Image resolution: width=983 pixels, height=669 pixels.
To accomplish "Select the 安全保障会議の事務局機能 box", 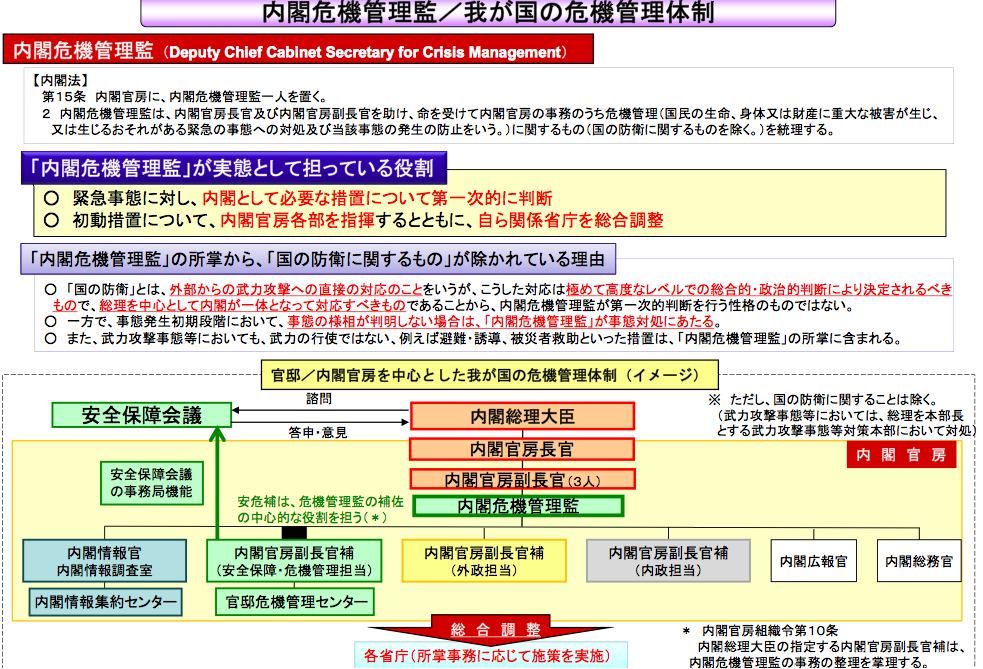I will (x=151, y=482).
